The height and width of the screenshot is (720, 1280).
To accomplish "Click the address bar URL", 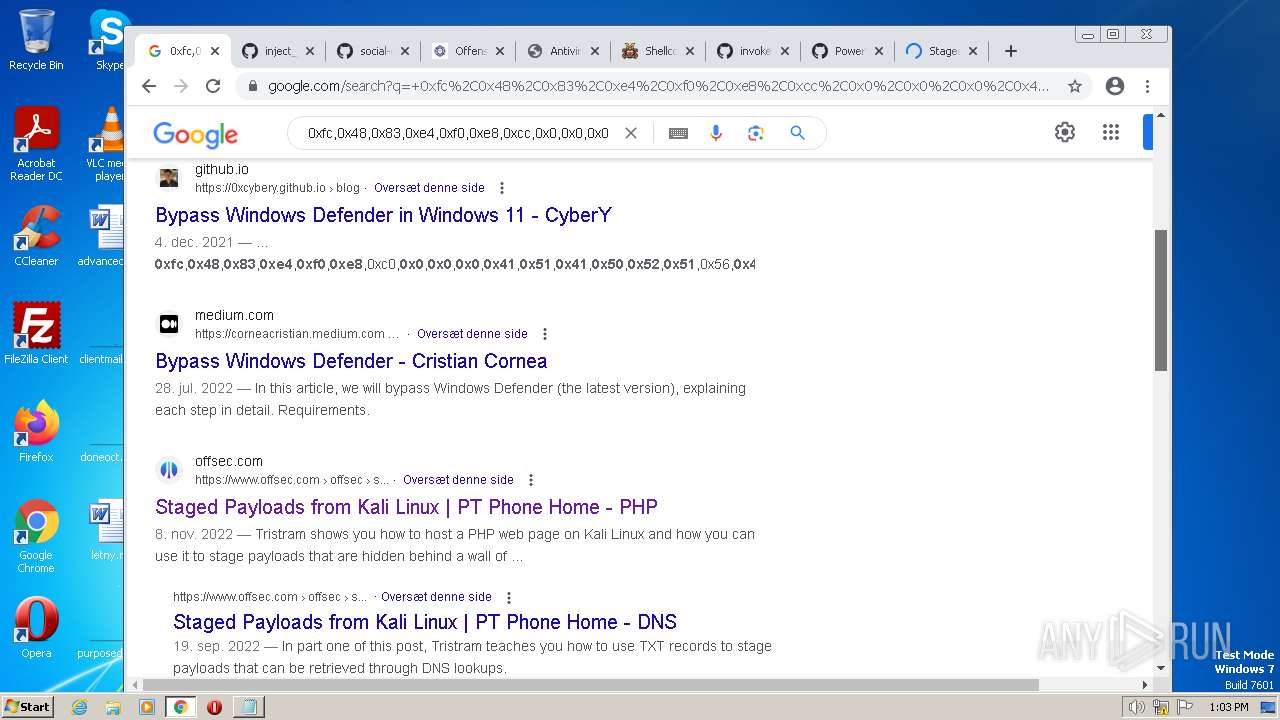I will coord(658,86).
